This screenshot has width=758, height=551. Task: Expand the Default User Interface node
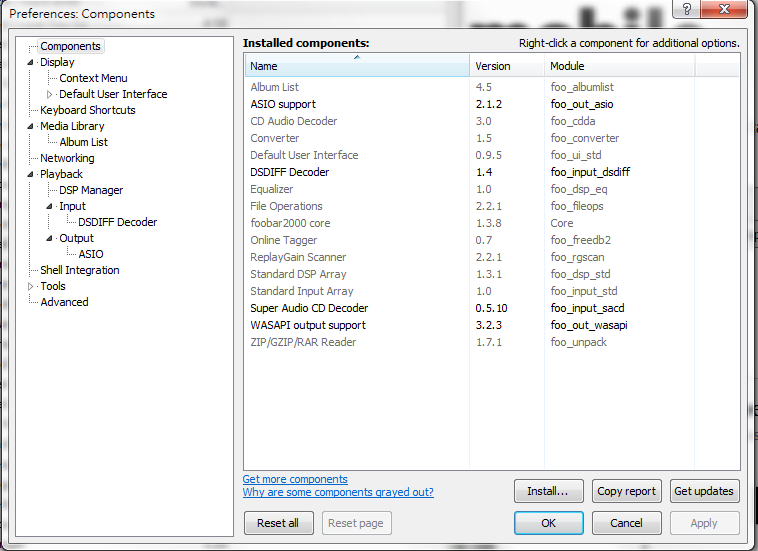[49, 94]
